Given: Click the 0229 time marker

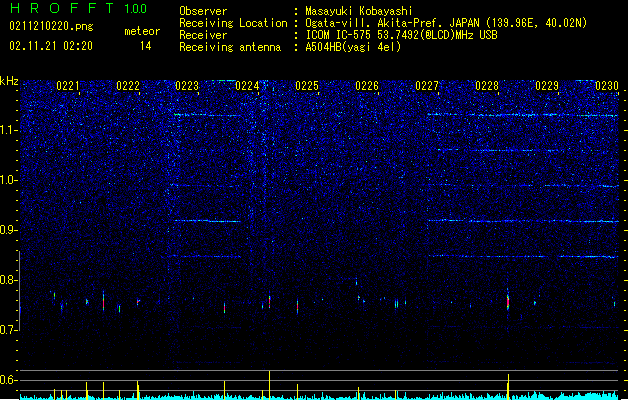Looking at the screenshot, I should click(x=547, y=86).
